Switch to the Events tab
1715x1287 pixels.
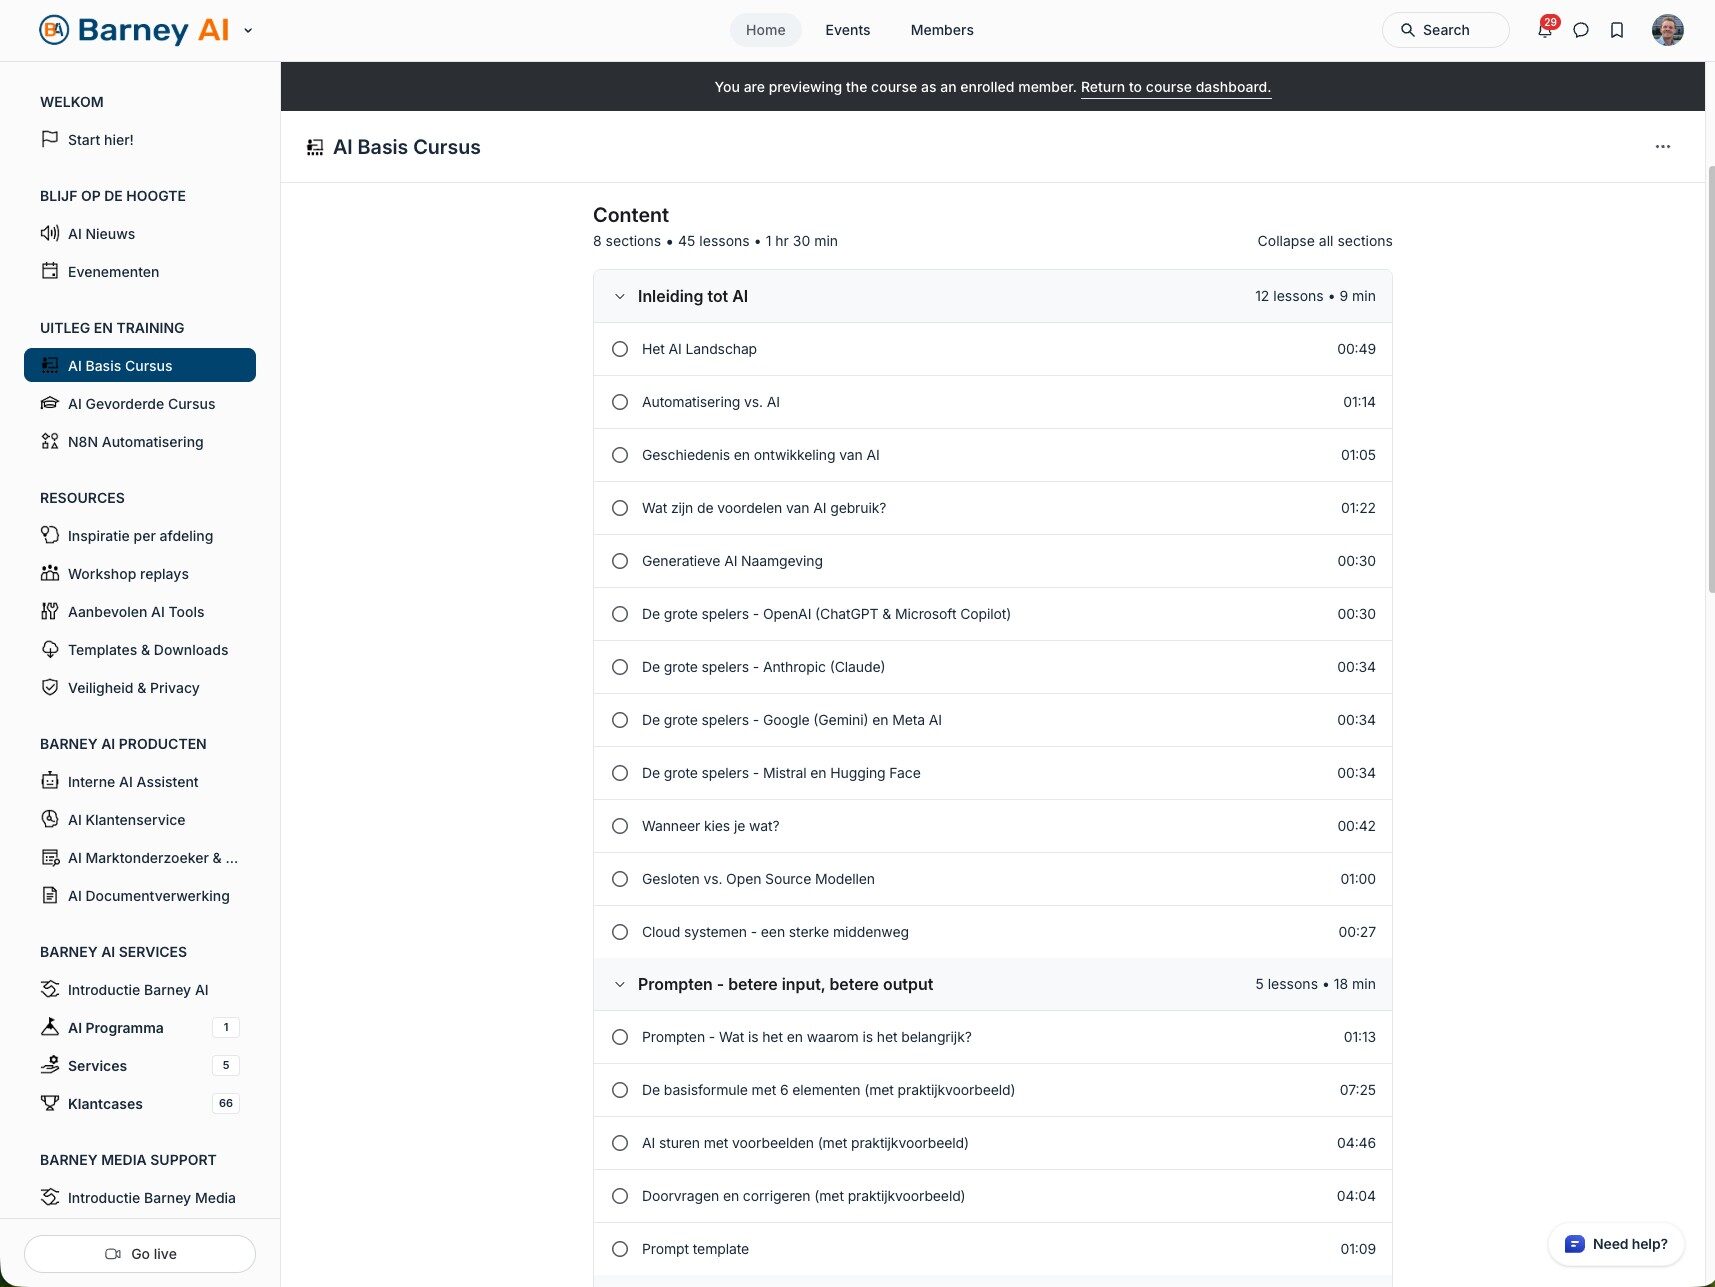[847, 30]
